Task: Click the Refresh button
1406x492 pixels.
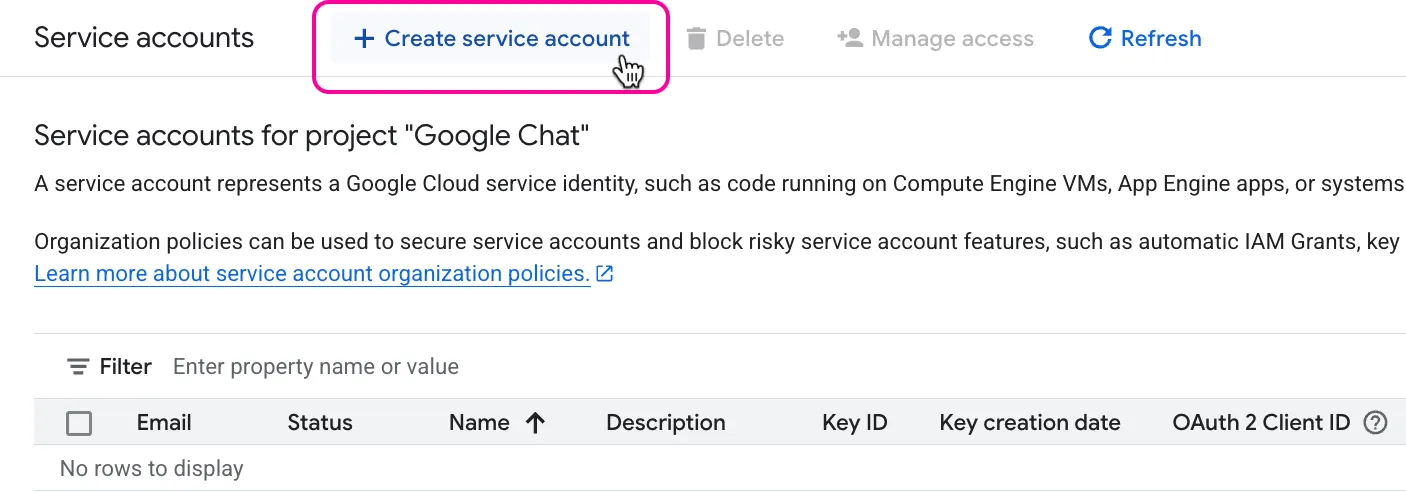Action: 1144,39
